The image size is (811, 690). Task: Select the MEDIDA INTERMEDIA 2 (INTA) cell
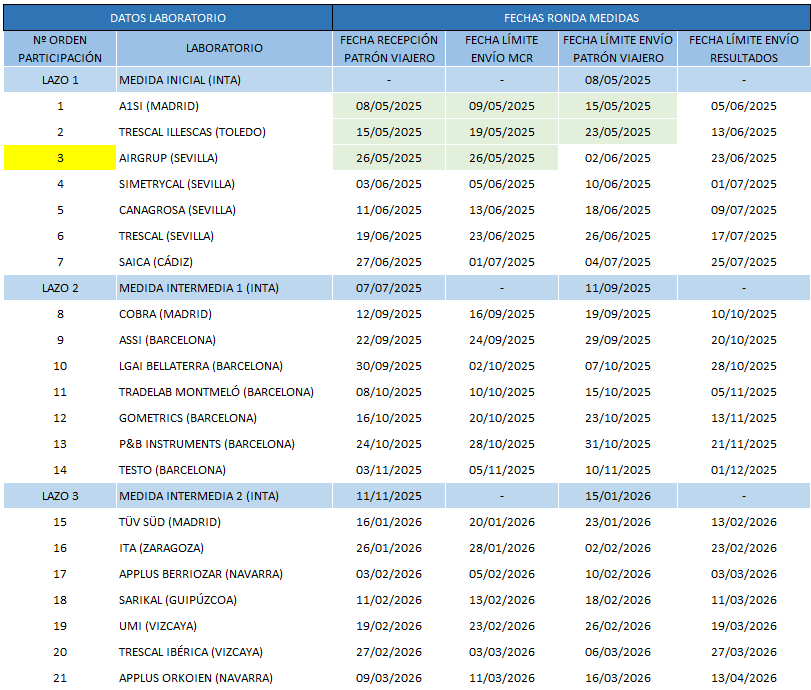point(224,496)
